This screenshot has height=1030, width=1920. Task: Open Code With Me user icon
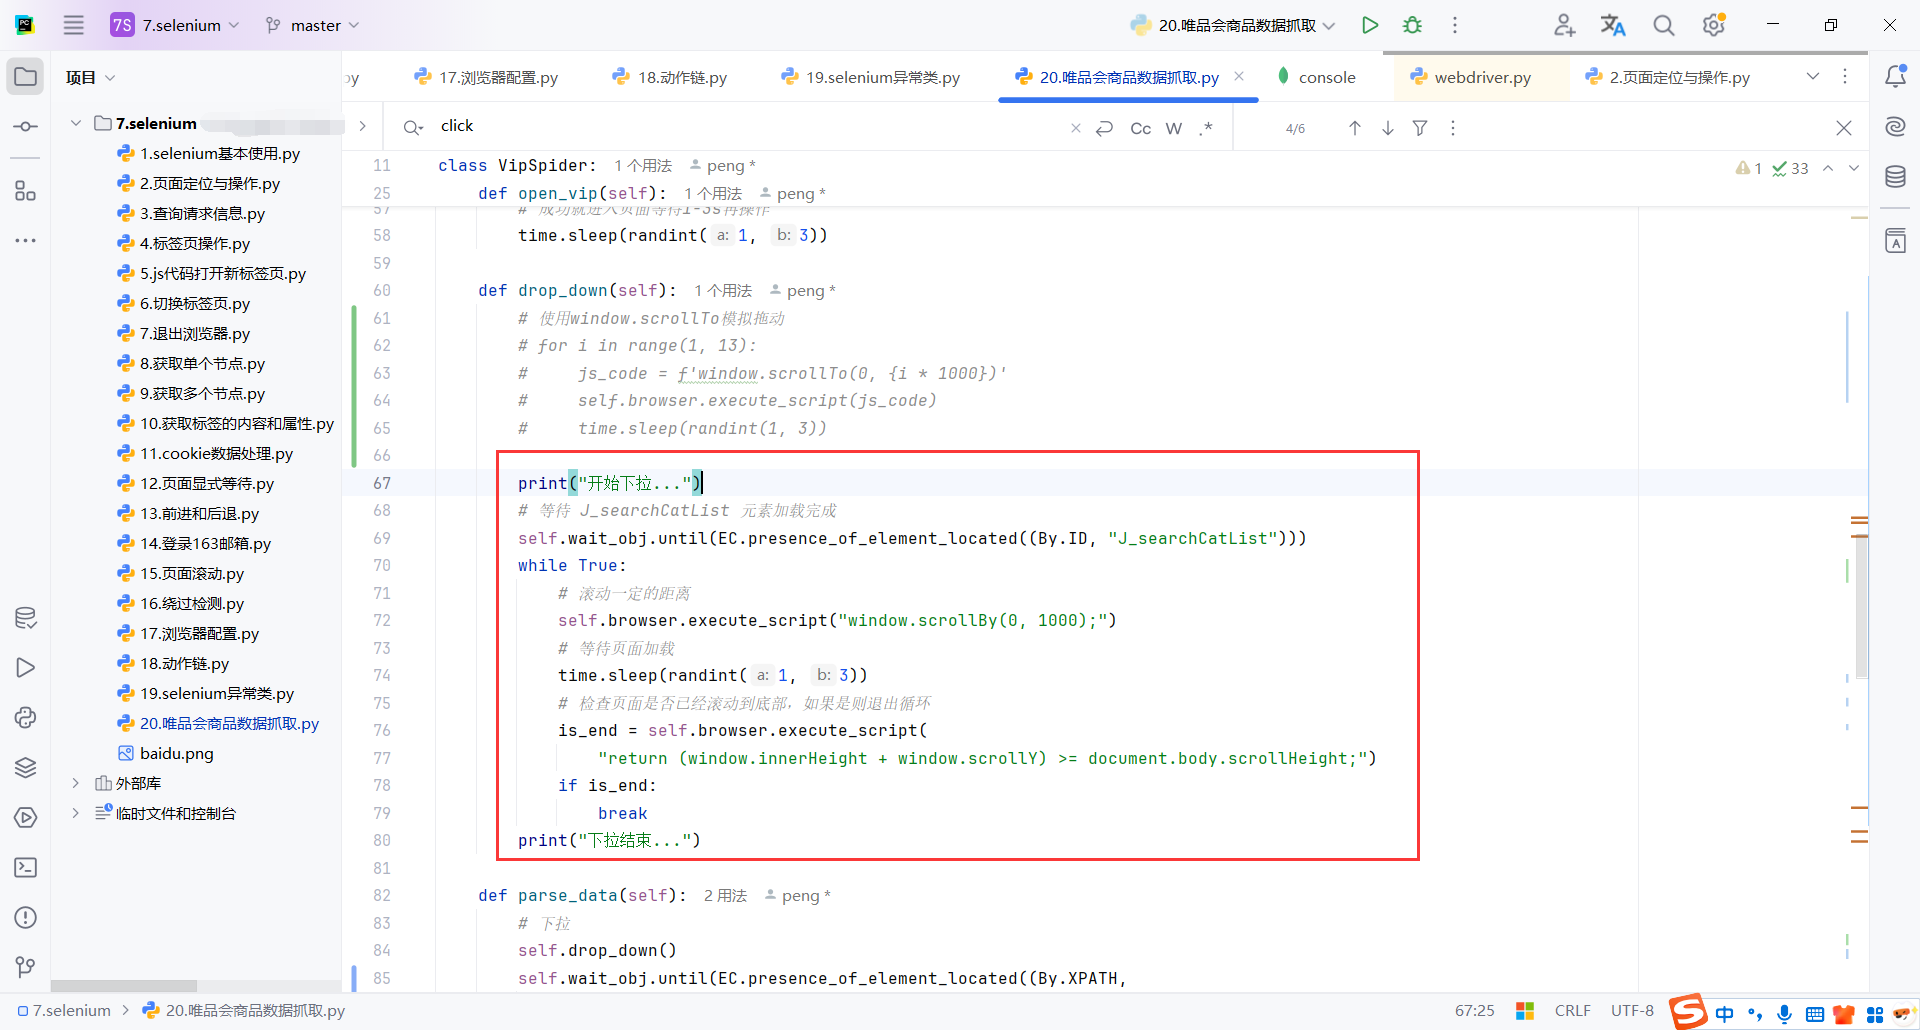coord(1564,25)
